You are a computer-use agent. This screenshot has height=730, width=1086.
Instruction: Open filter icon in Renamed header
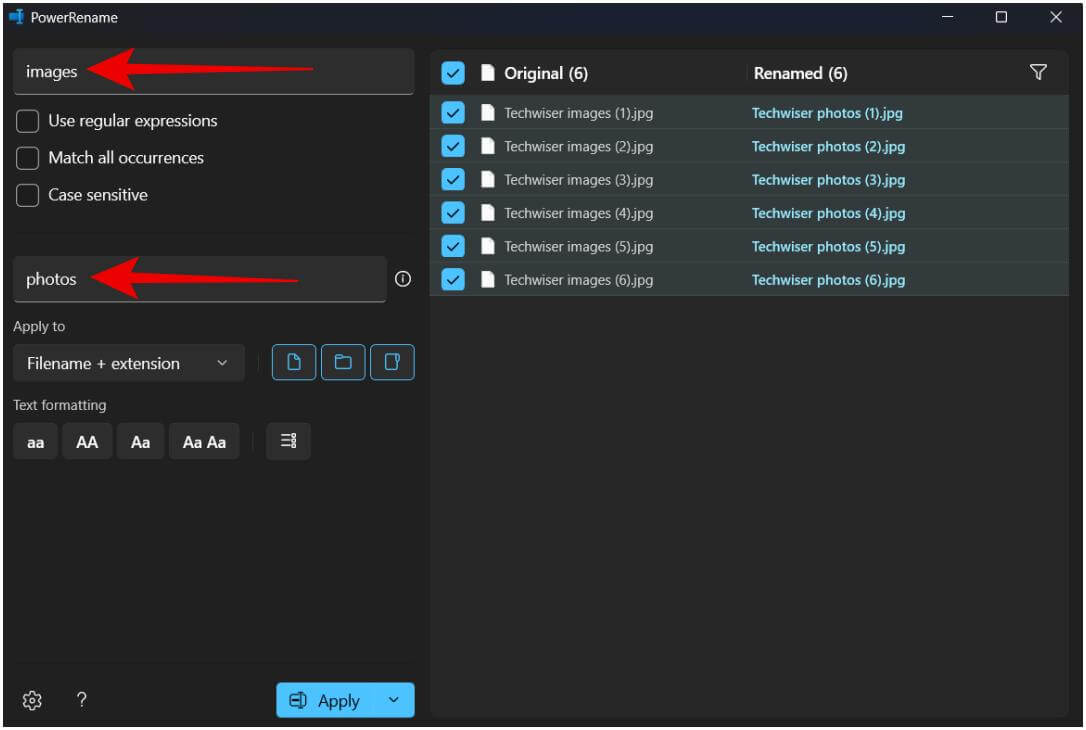(x=1038, y=72)
